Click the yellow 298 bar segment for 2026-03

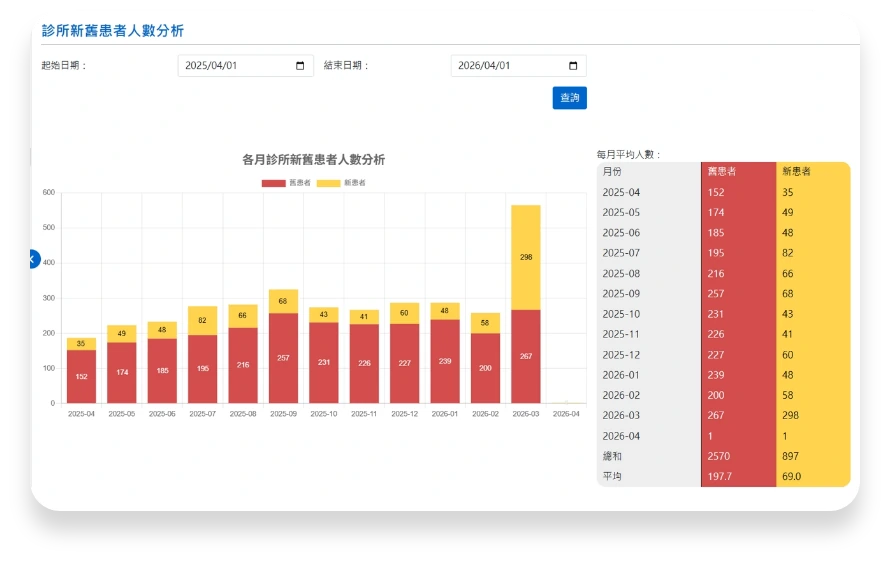click(x=526, y=257)
